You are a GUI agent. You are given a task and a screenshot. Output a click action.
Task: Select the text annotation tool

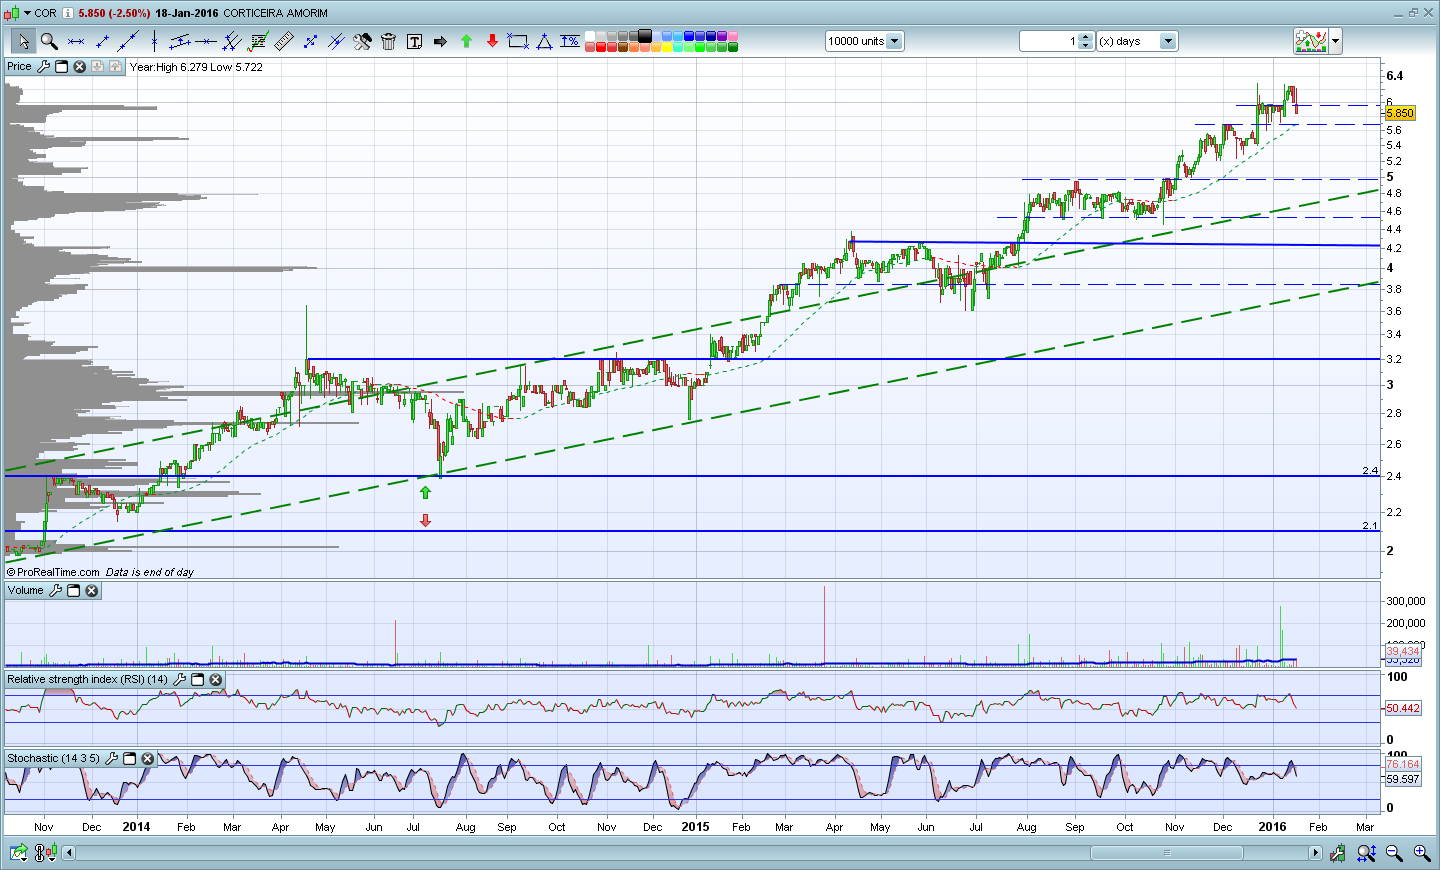pos(414,41)
